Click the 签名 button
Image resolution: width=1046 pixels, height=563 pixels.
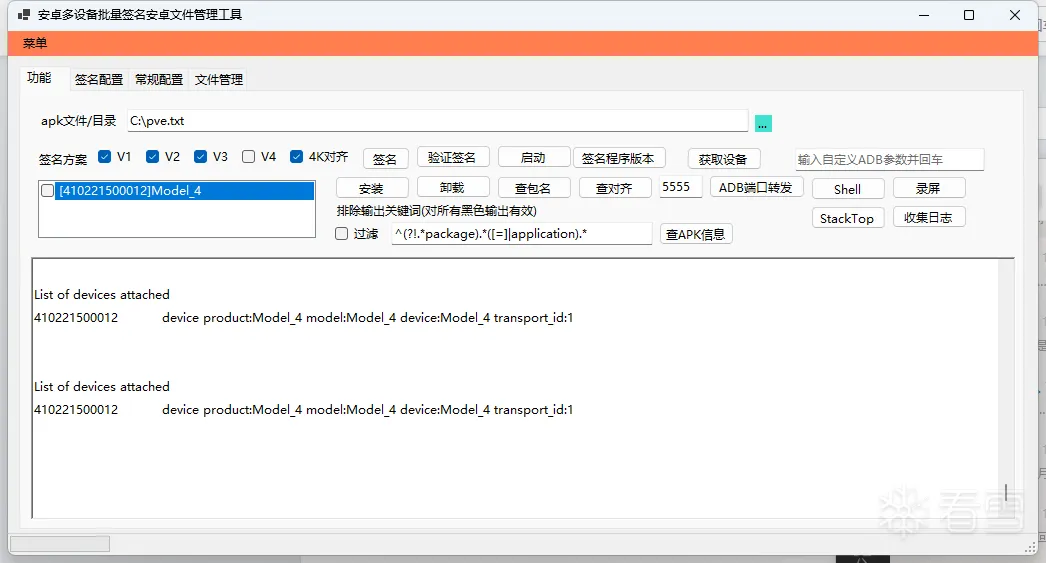pyautogui.click(x=386, y=159)
